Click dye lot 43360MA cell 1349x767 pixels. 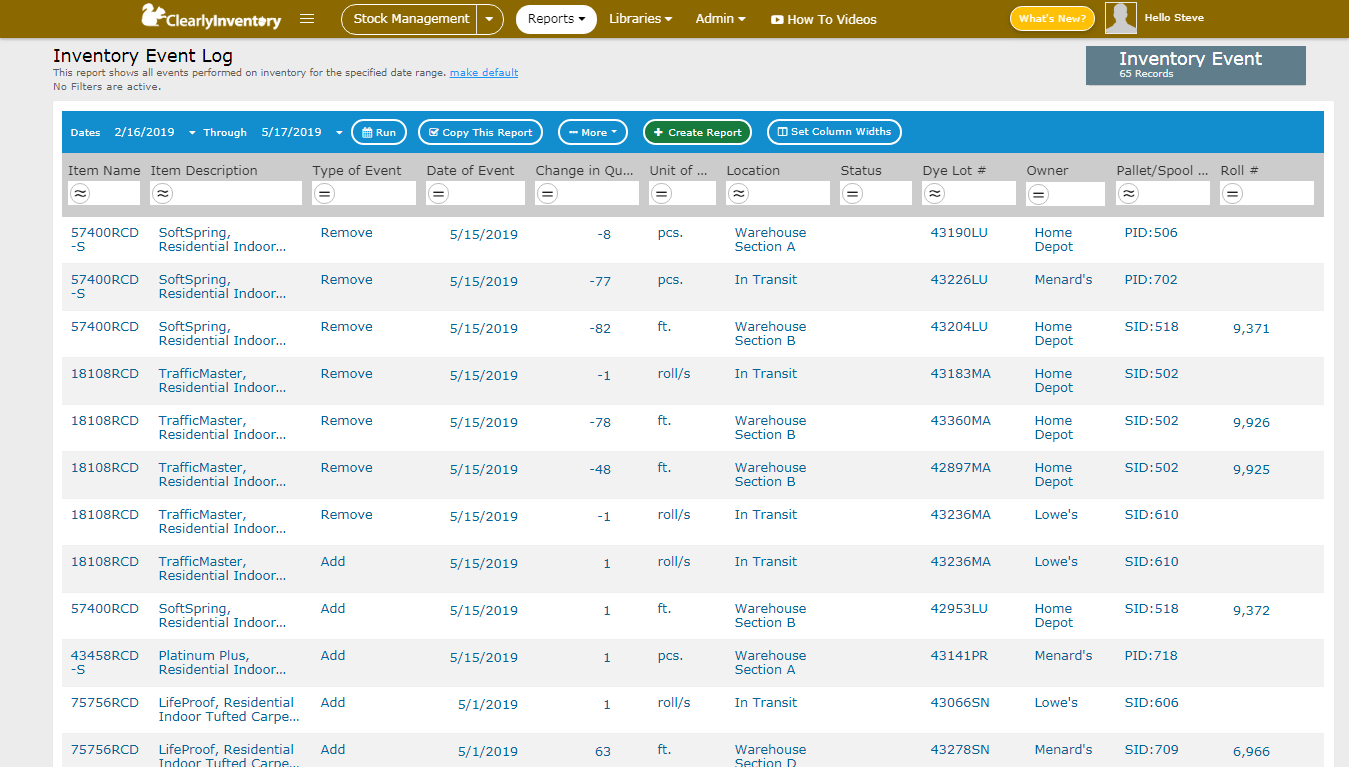[x=961, y=421]
